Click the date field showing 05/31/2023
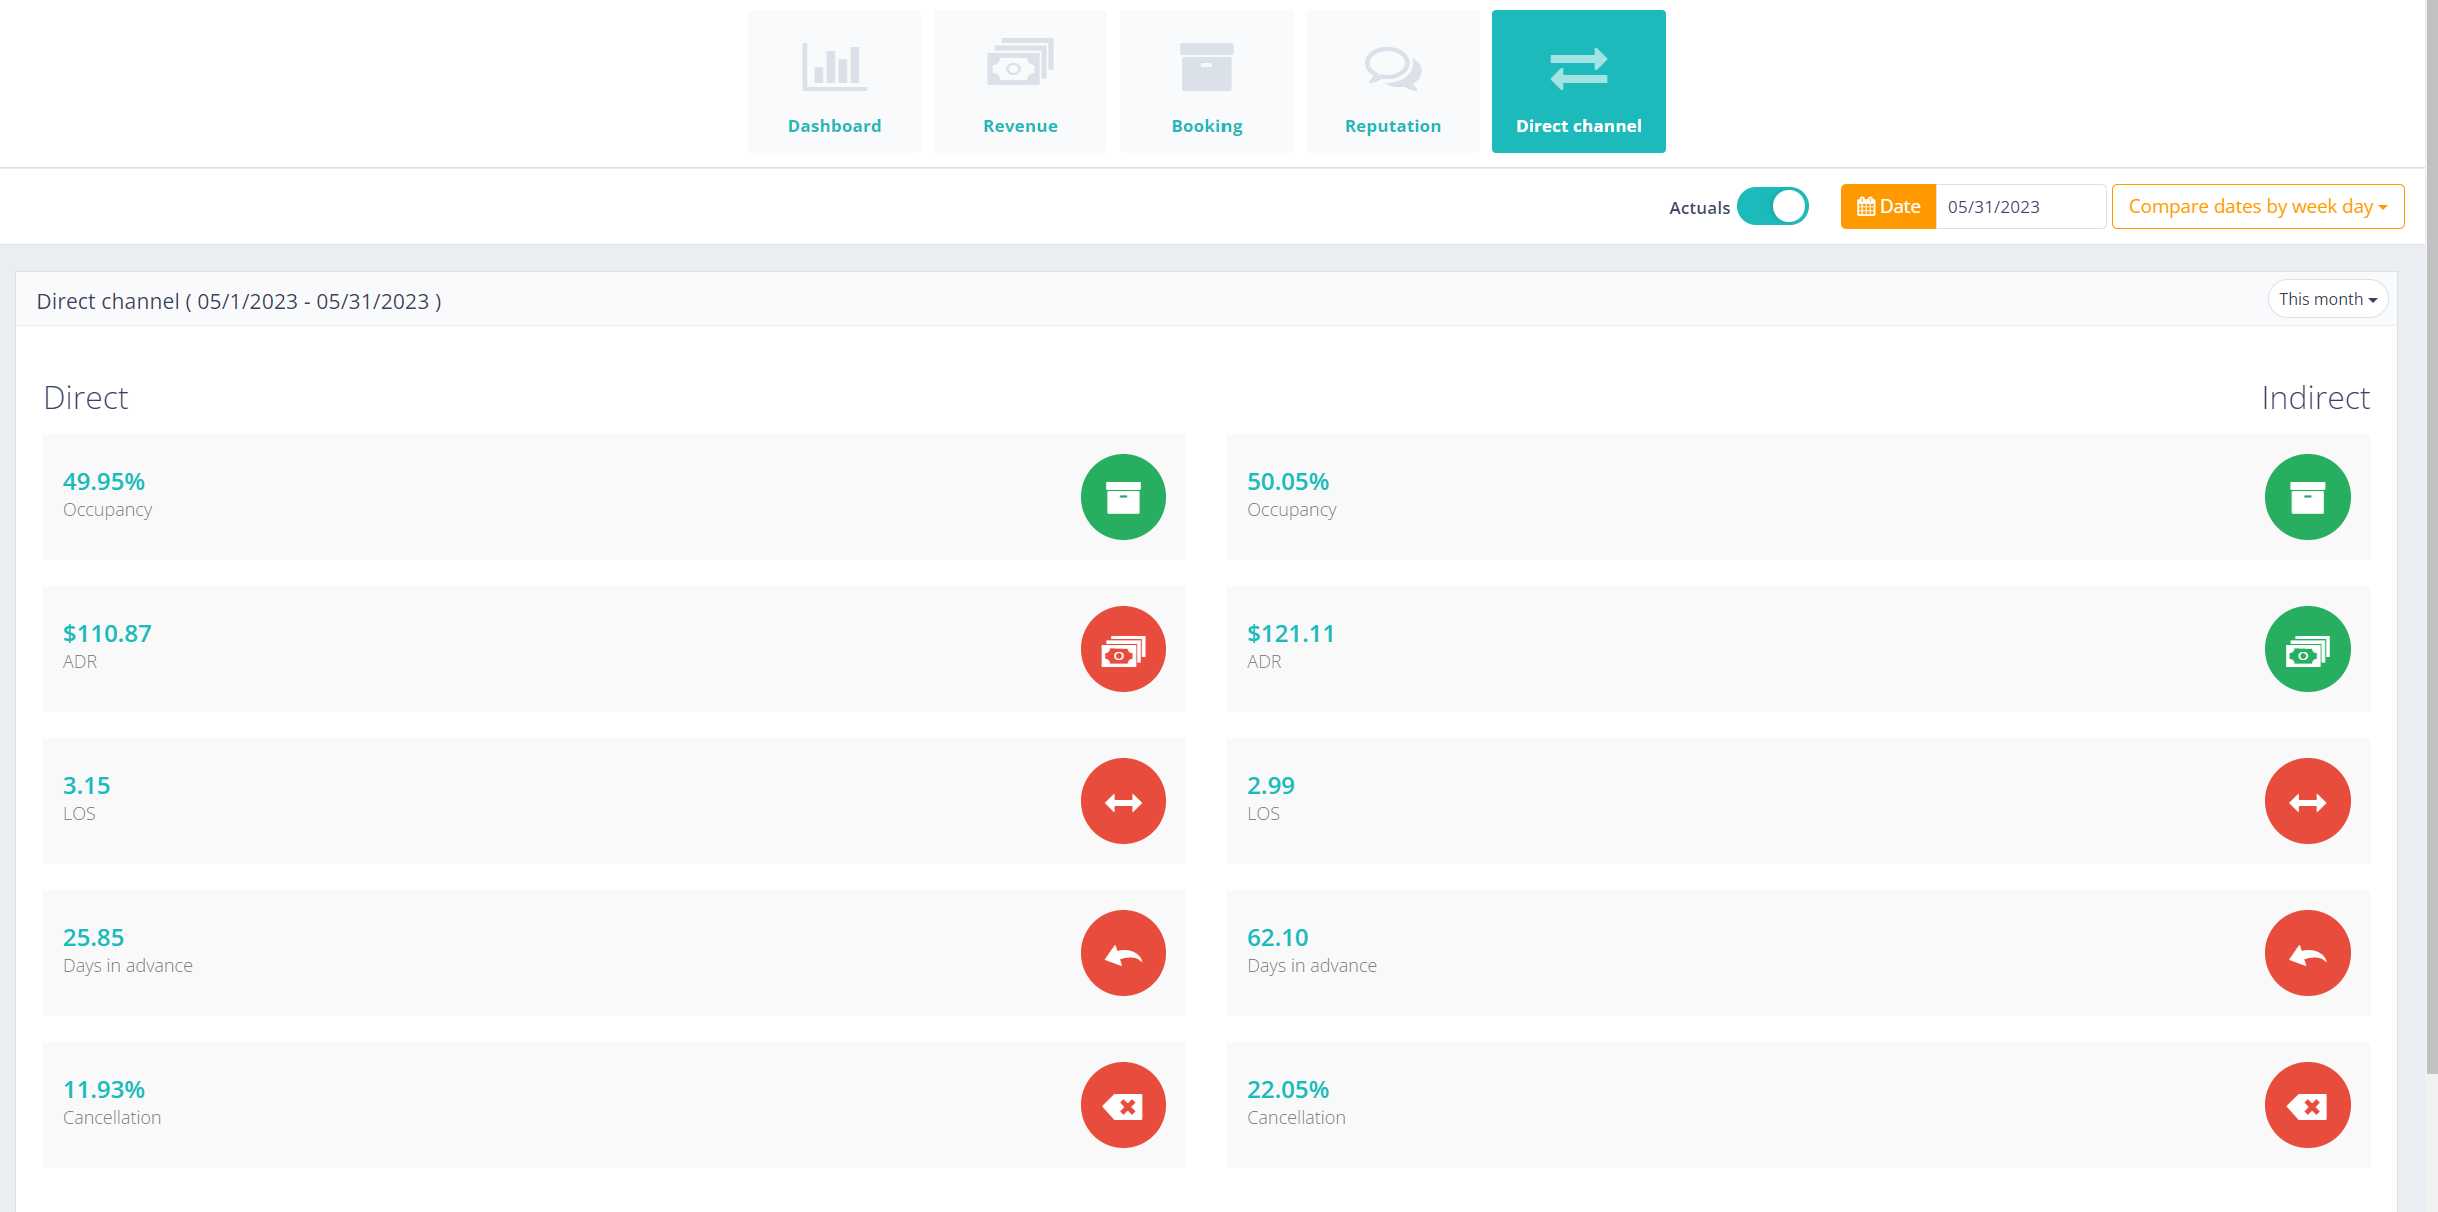The height and width of the screenshot is (1212, 2438). pyautogui.click(x=2021, y=207)
